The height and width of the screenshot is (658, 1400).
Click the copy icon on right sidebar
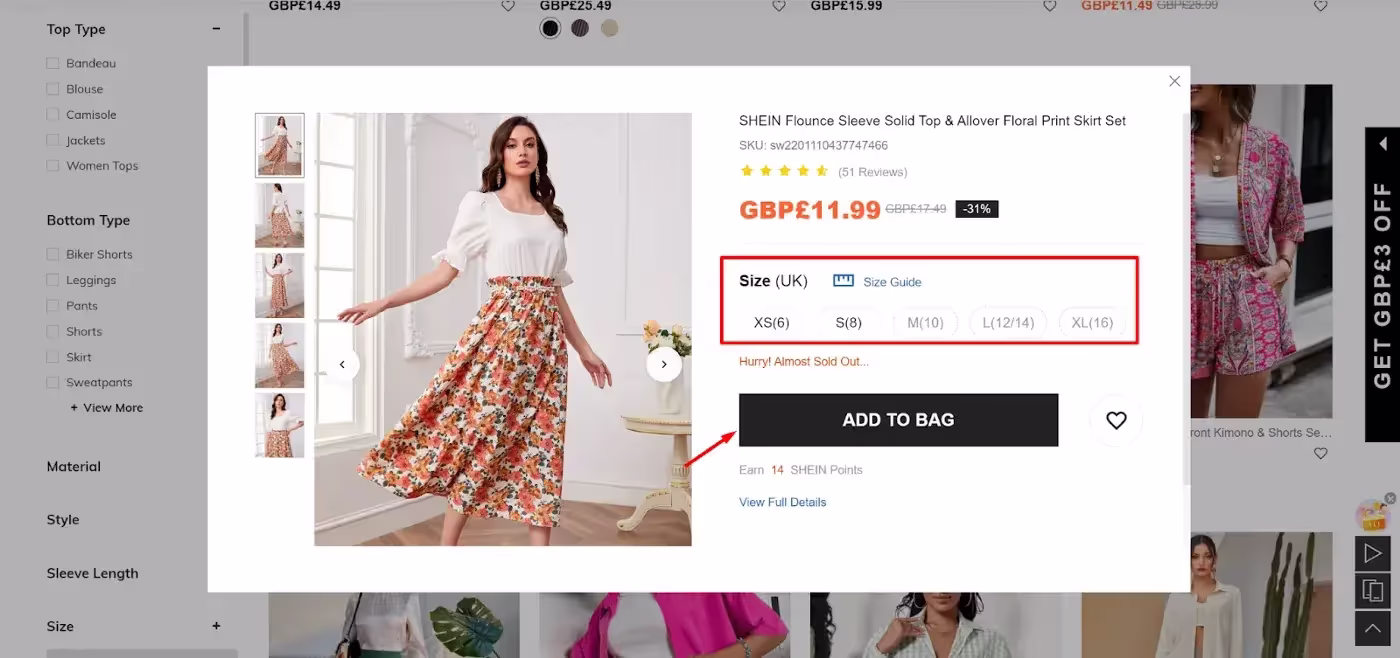coord(1372,590)
